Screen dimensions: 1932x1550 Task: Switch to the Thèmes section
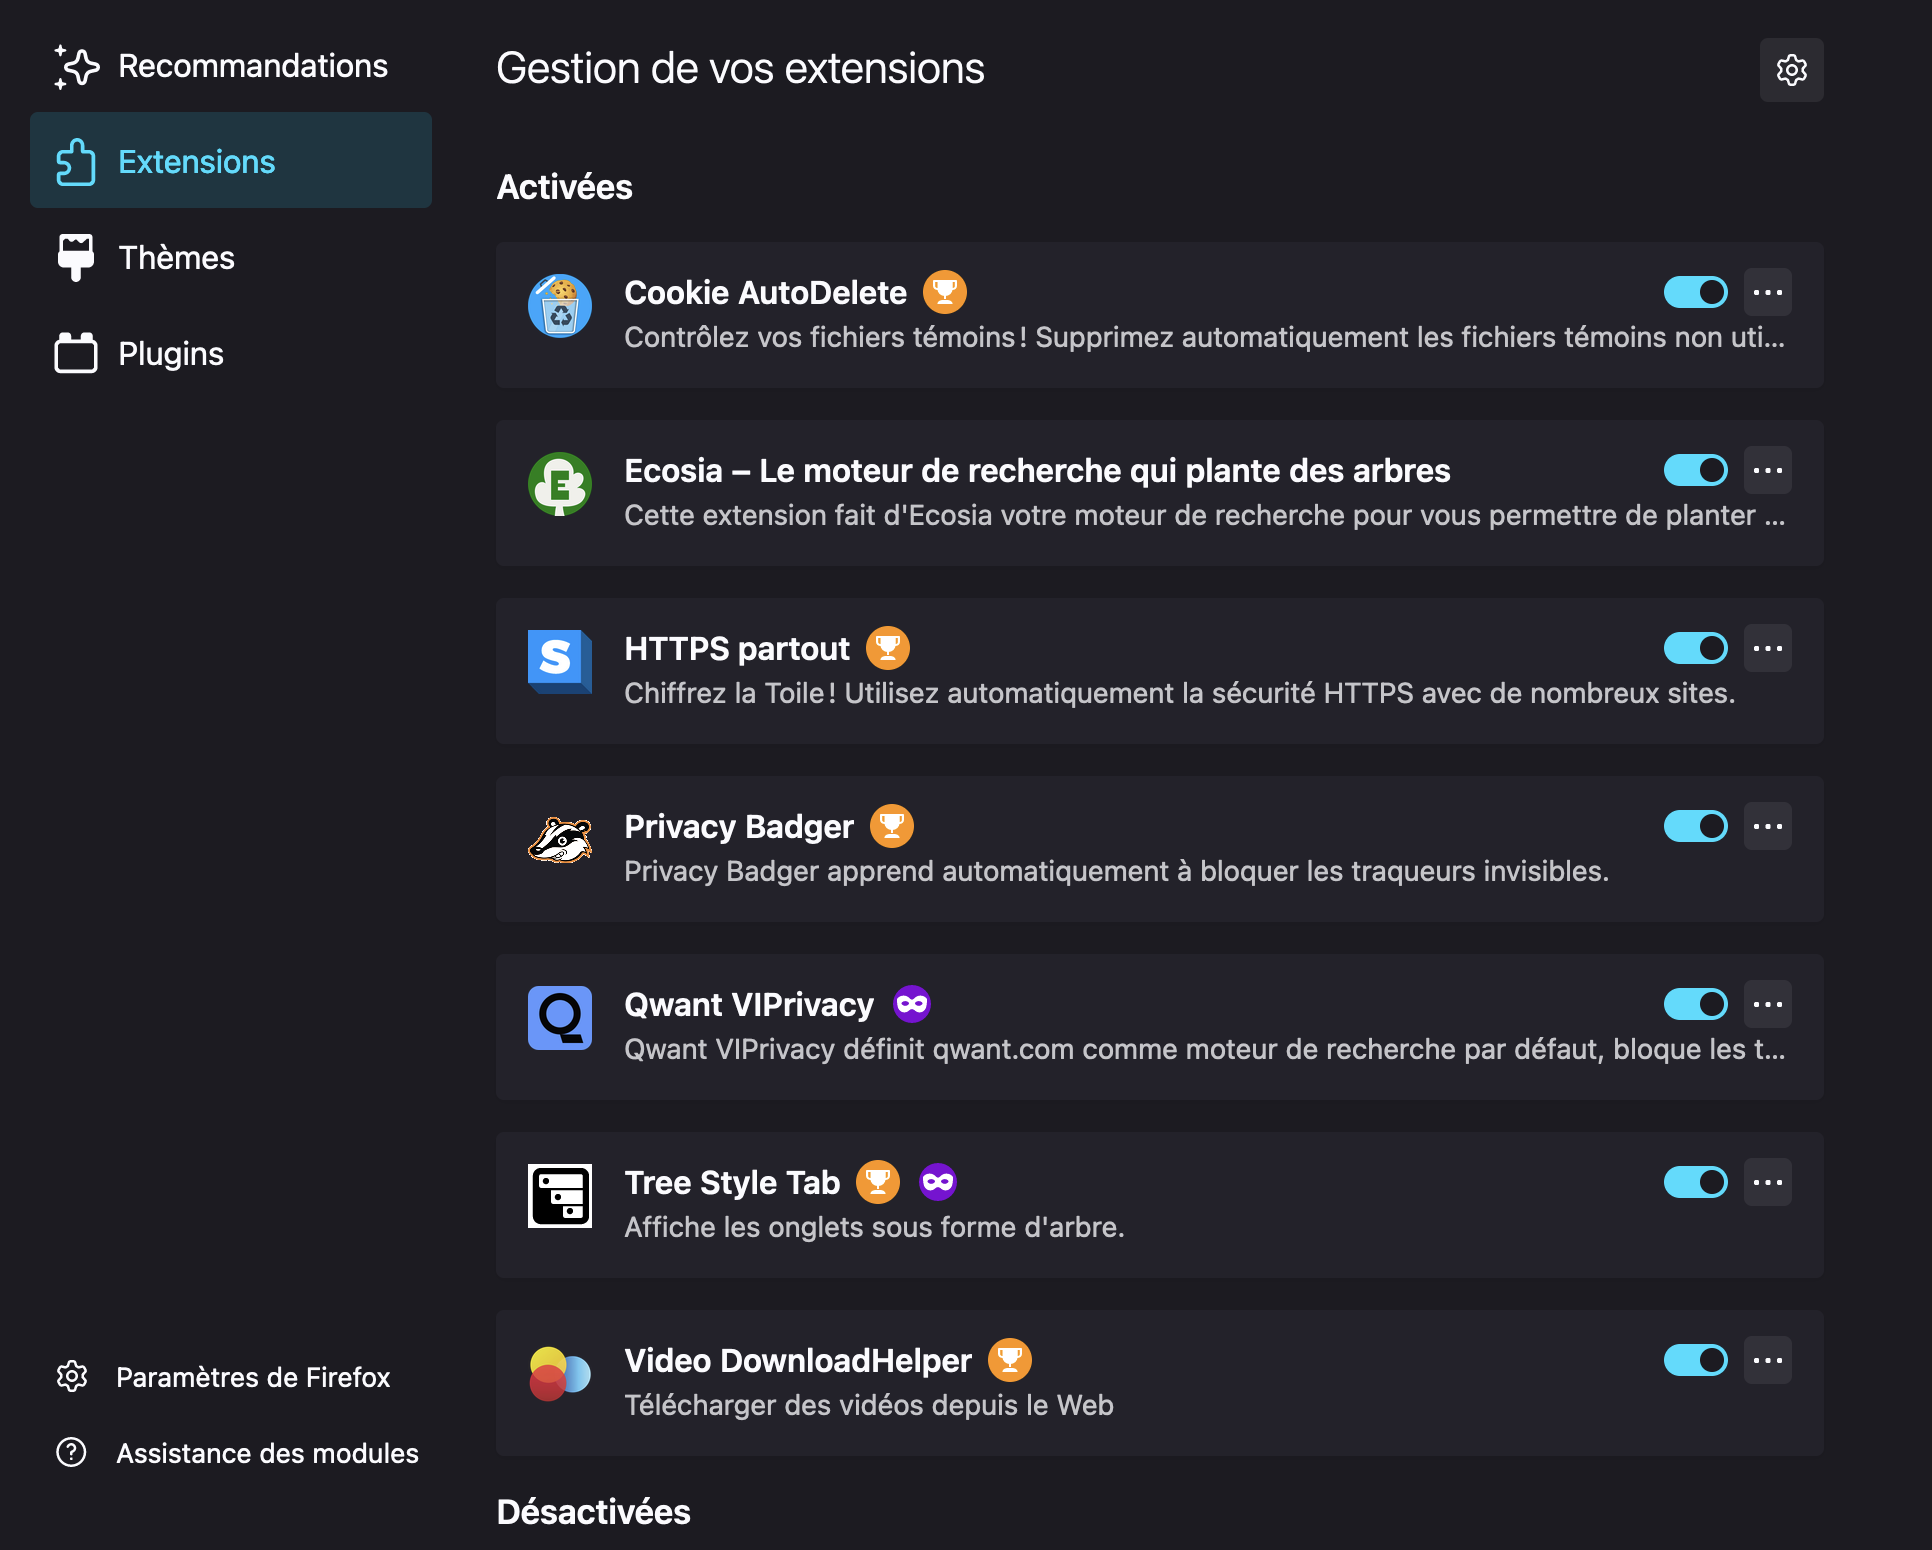(176, 258)
